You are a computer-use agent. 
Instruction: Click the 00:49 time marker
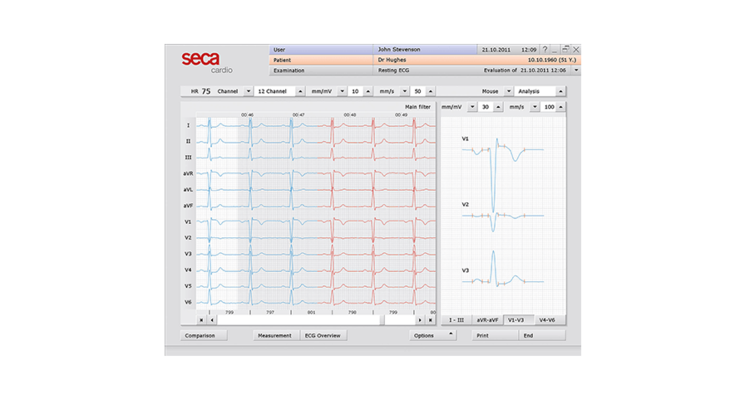401,115
